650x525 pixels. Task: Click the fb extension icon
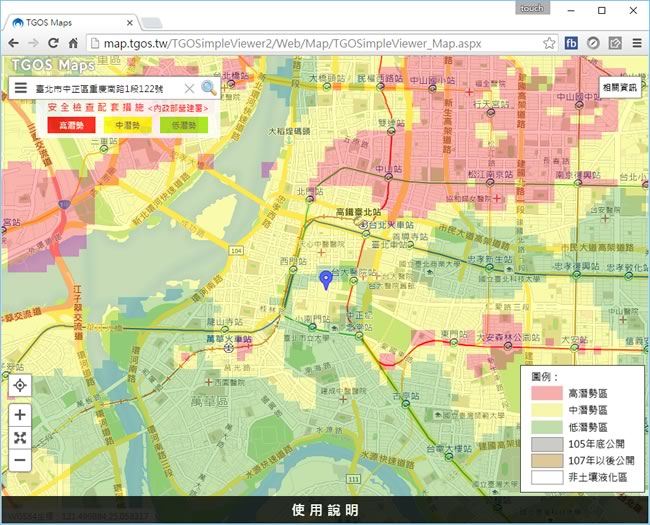click(571, 43)
